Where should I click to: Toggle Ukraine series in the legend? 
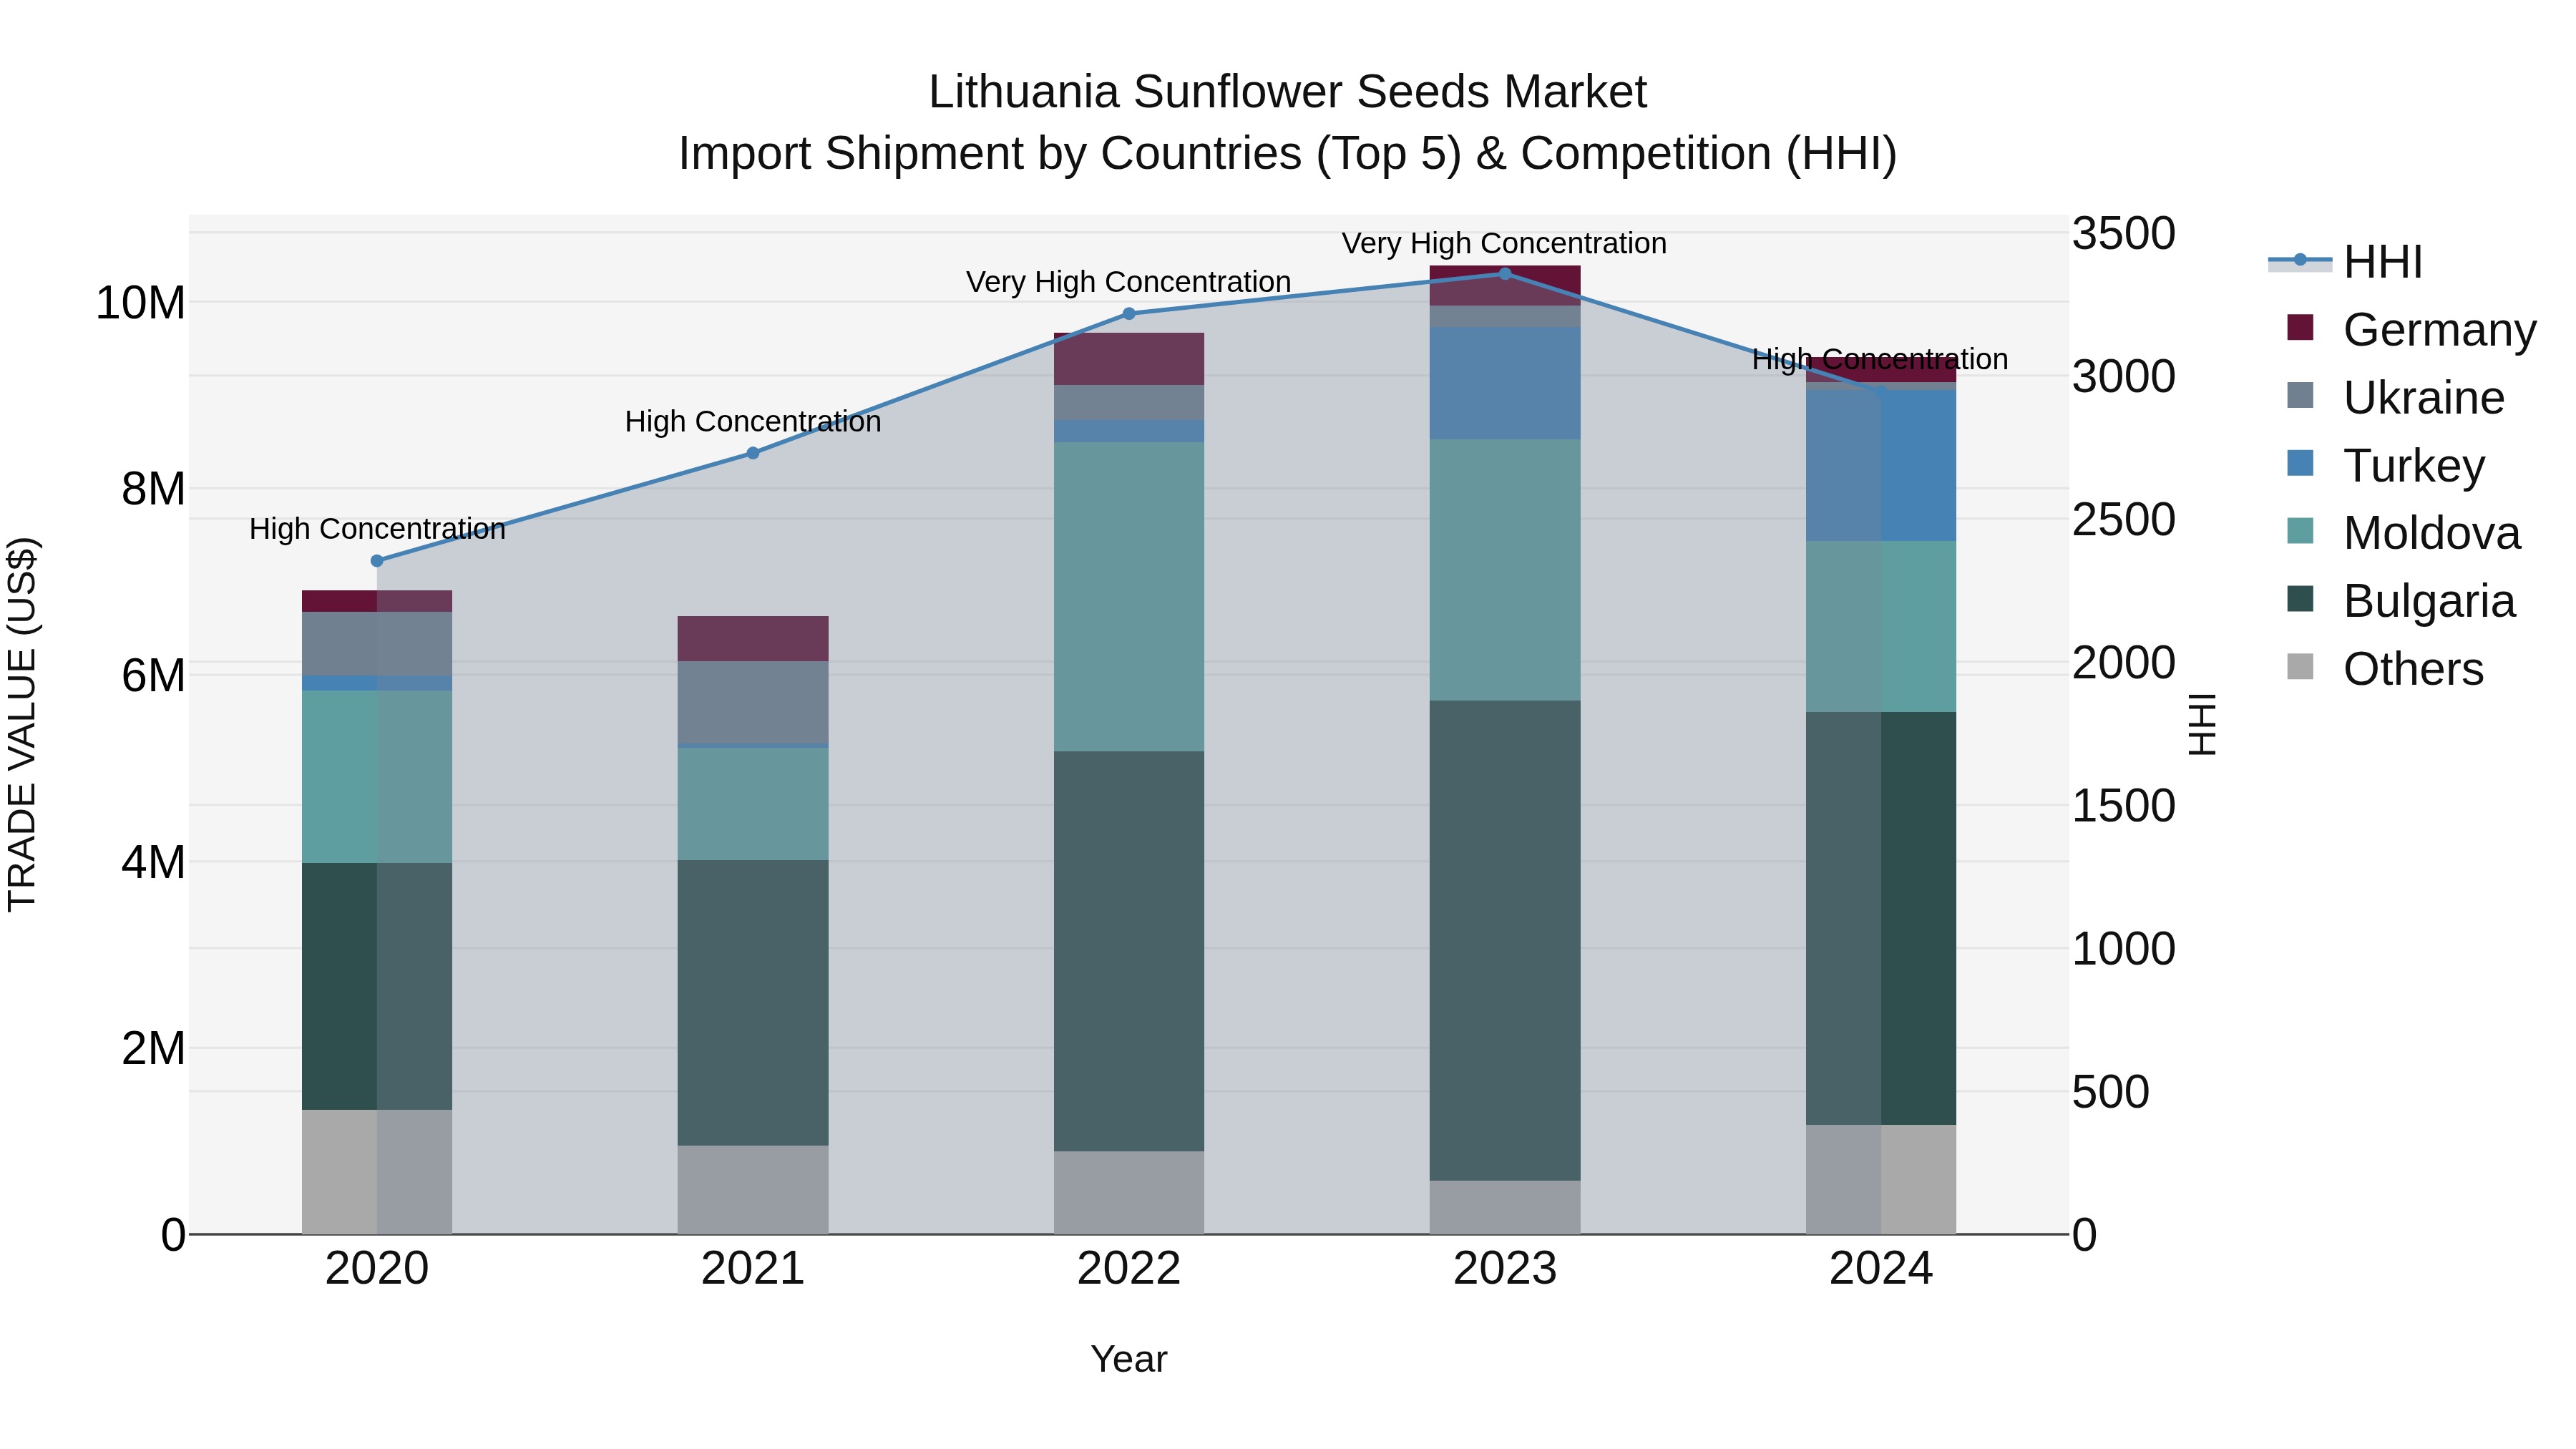[x=2395, y=397]
